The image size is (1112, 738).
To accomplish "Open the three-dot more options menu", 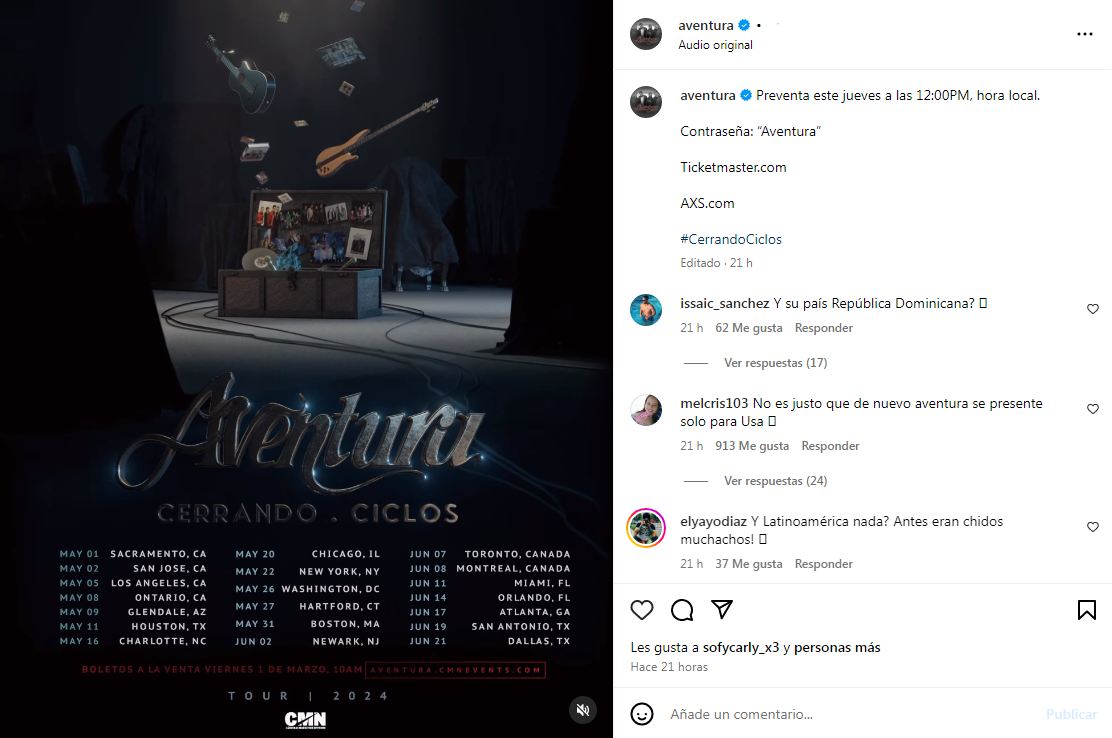I will 1084,34.
